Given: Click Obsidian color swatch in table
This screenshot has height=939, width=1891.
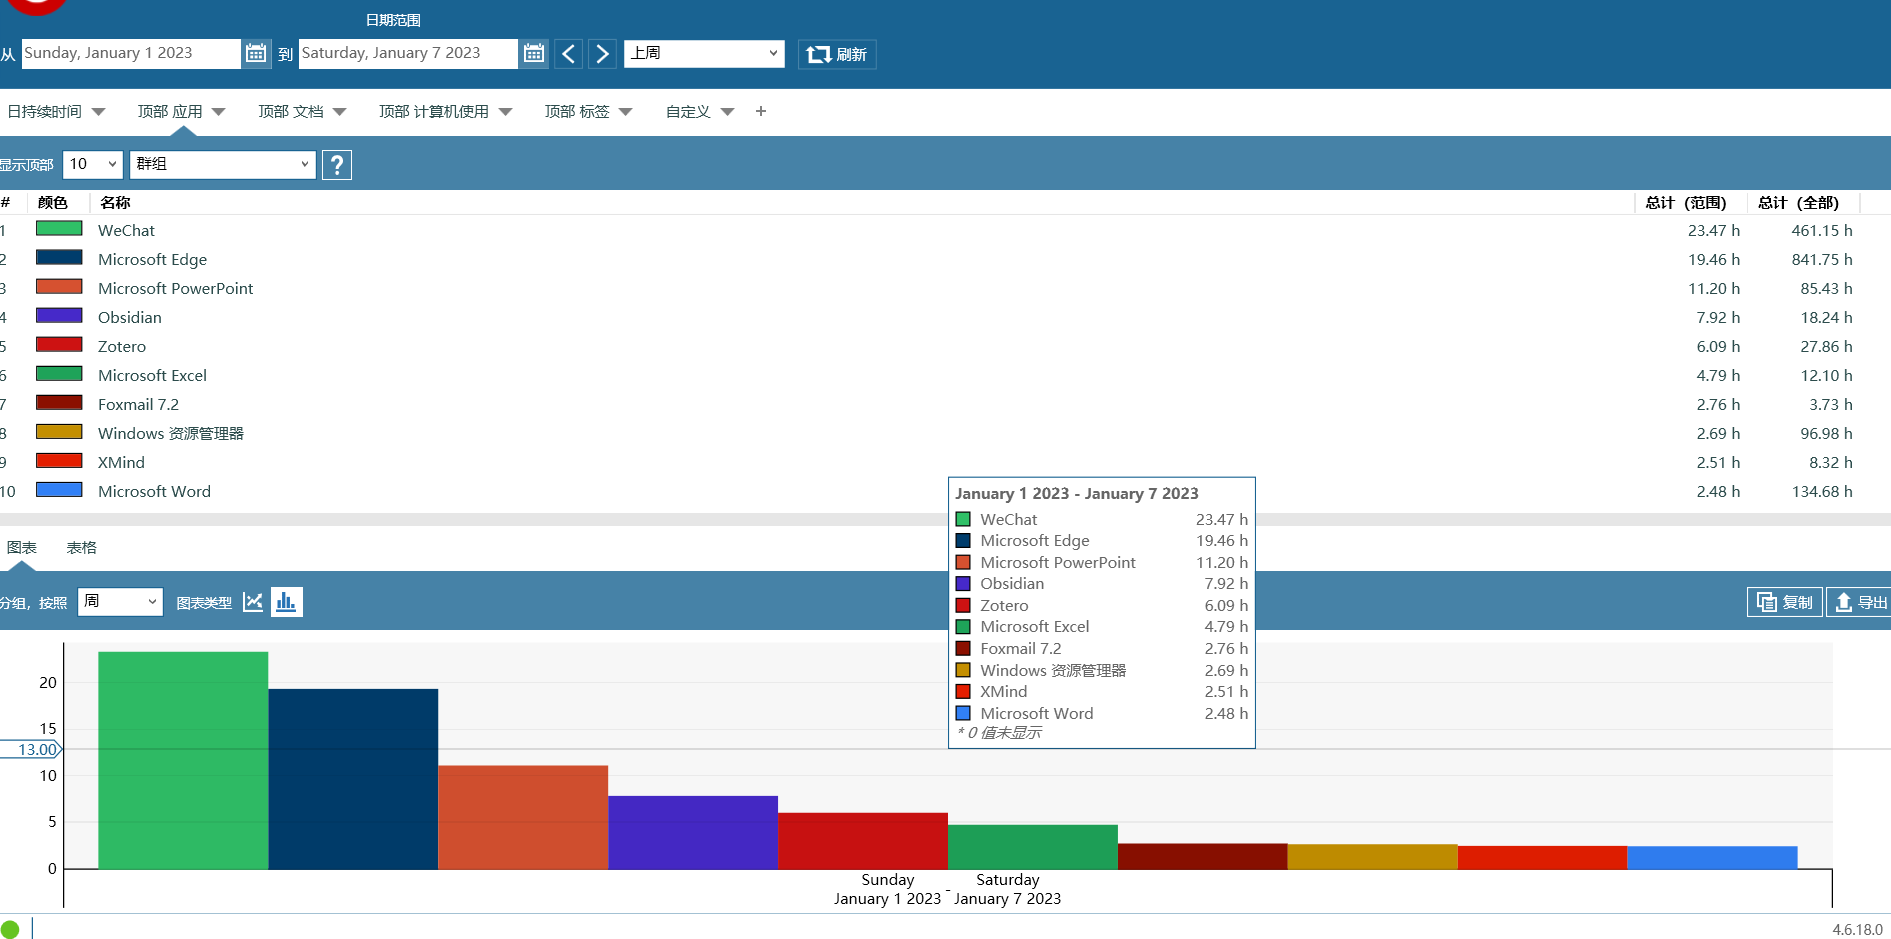Looking at the screenshot, I should click(59, 316).
